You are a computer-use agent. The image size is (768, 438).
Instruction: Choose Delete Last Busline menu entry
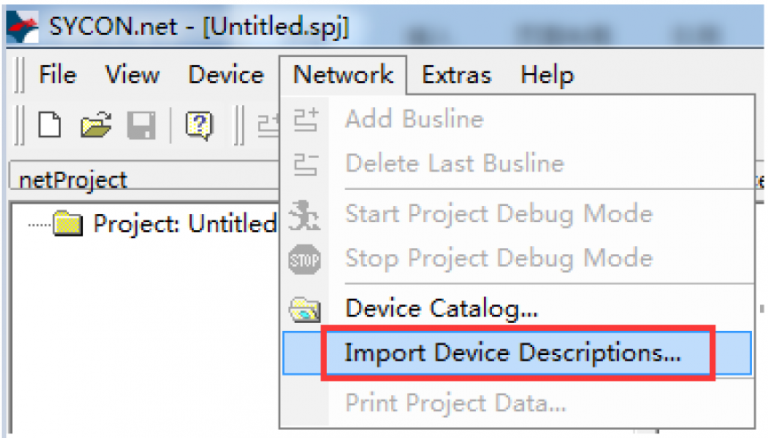tap(454, 163)
